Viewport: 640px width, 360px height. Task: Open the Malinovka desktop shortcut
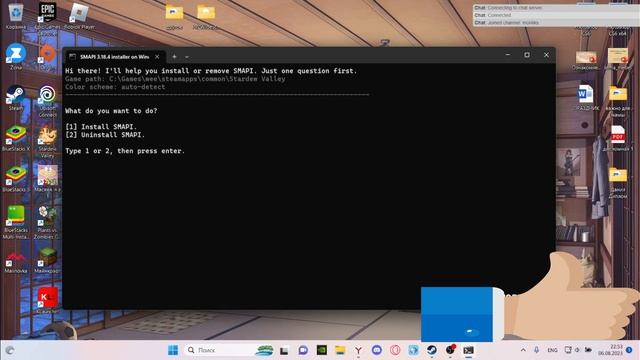(x=16, y=261)
